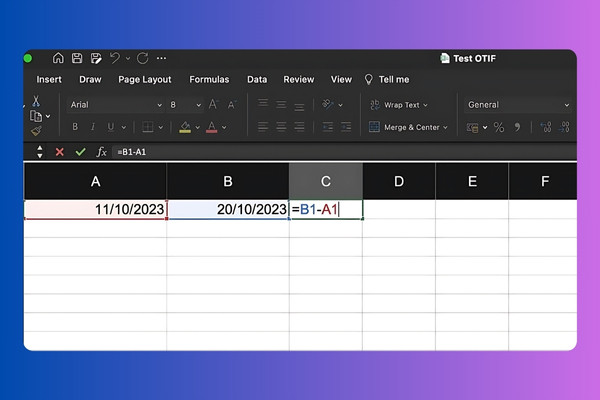The width and height of the screenshot is (600, 400).
Task: Open the font color picker arrow
Action: (224, 127)
